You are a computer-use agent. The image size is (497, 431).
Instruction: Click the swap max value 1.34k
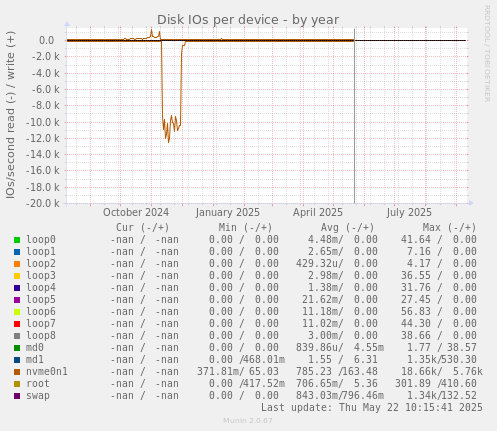tap(422, 396)
